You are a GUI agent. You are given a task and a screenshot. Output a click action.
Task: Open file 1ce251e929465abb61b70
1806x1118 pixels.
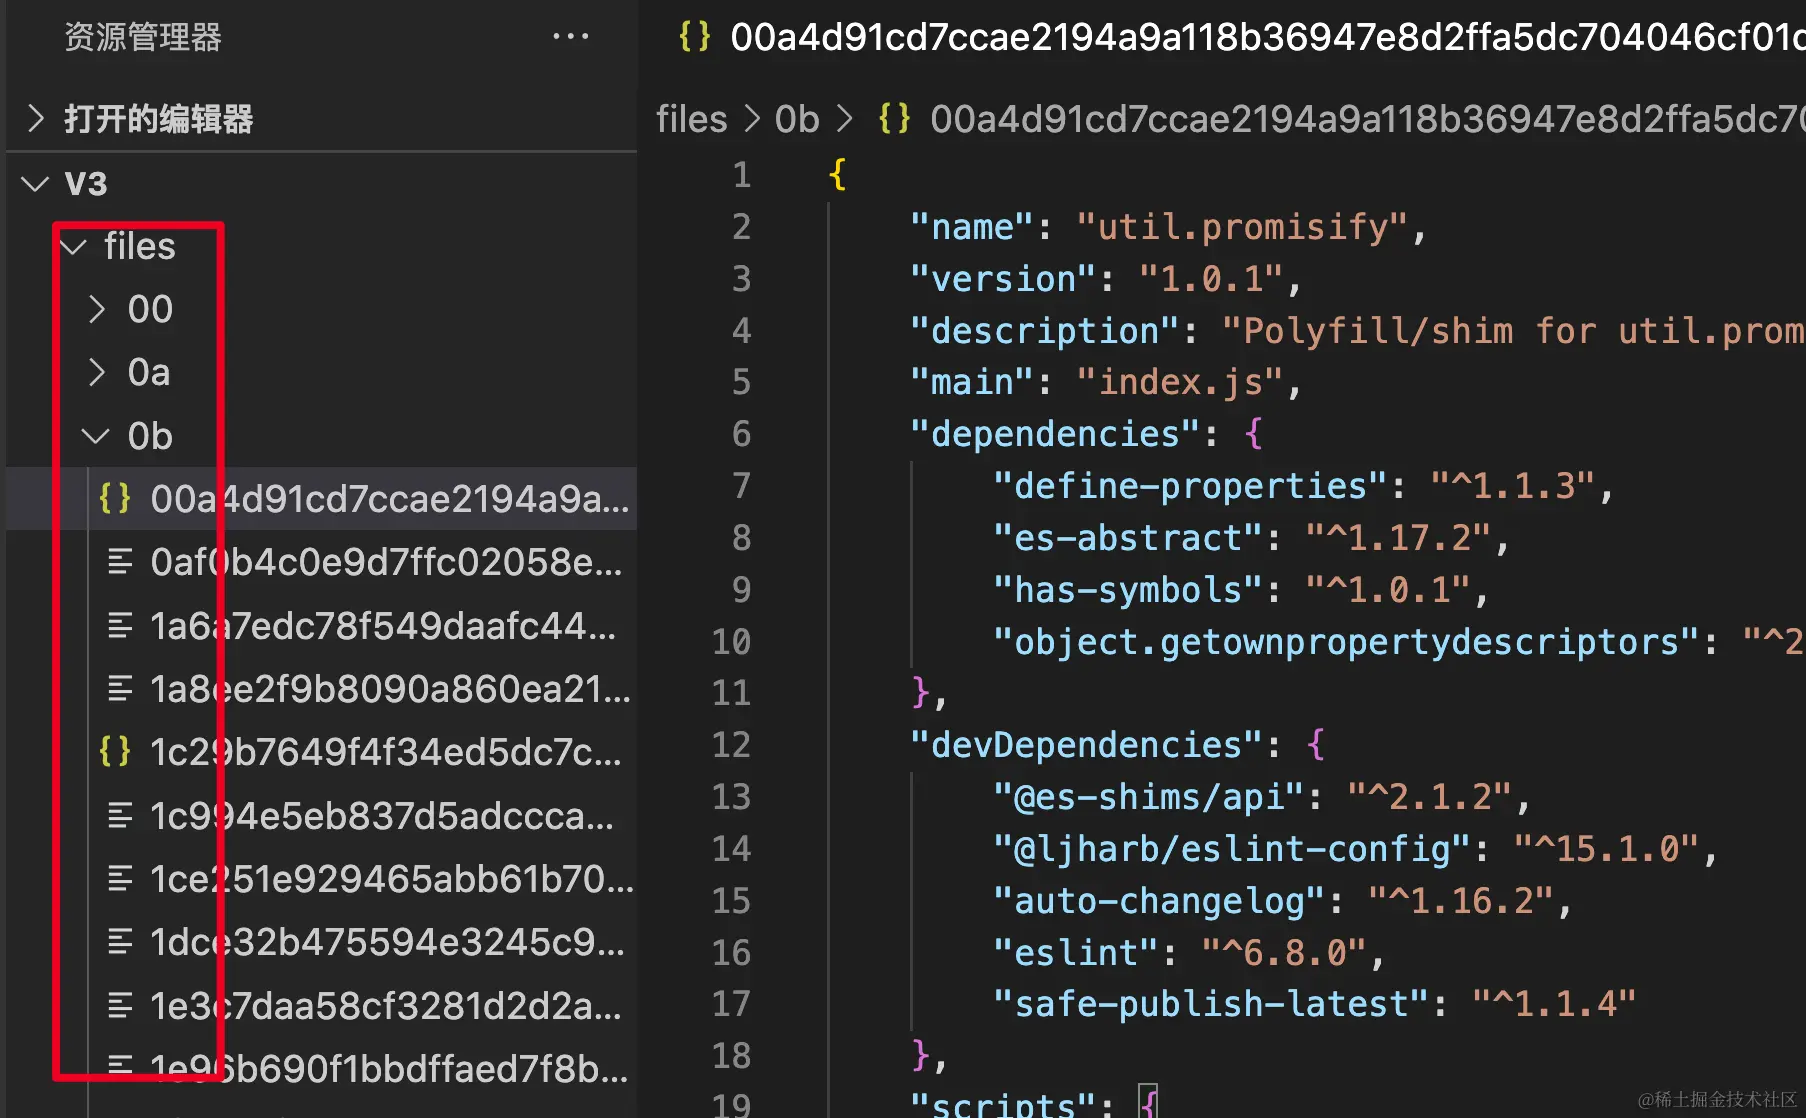click(322, 878)
